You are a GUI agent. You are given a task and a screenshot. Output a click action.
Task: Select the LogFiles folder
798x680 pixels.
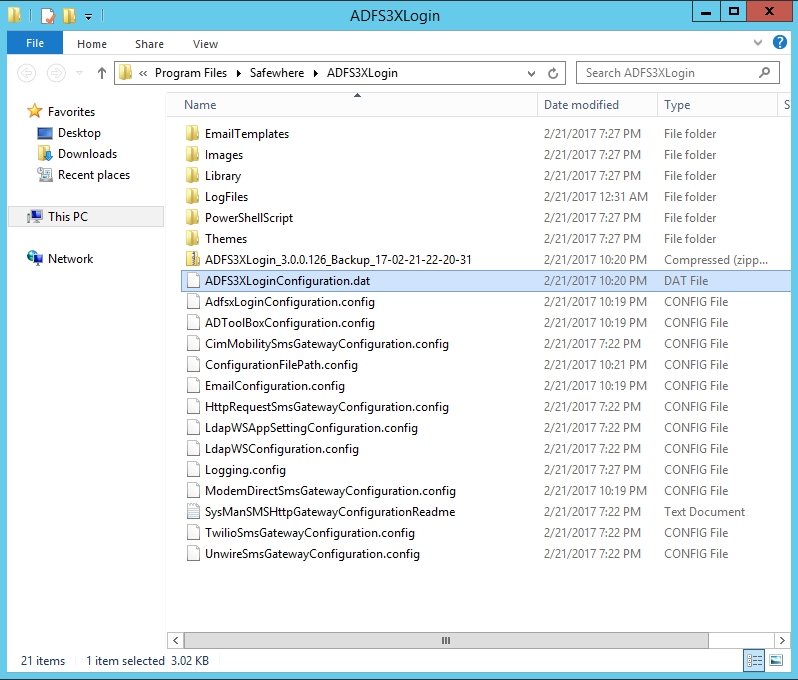click(x=226, y=197)
